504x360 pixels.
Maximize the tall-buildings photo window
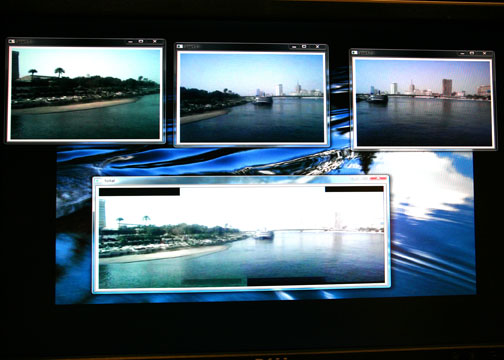[472, 53]
